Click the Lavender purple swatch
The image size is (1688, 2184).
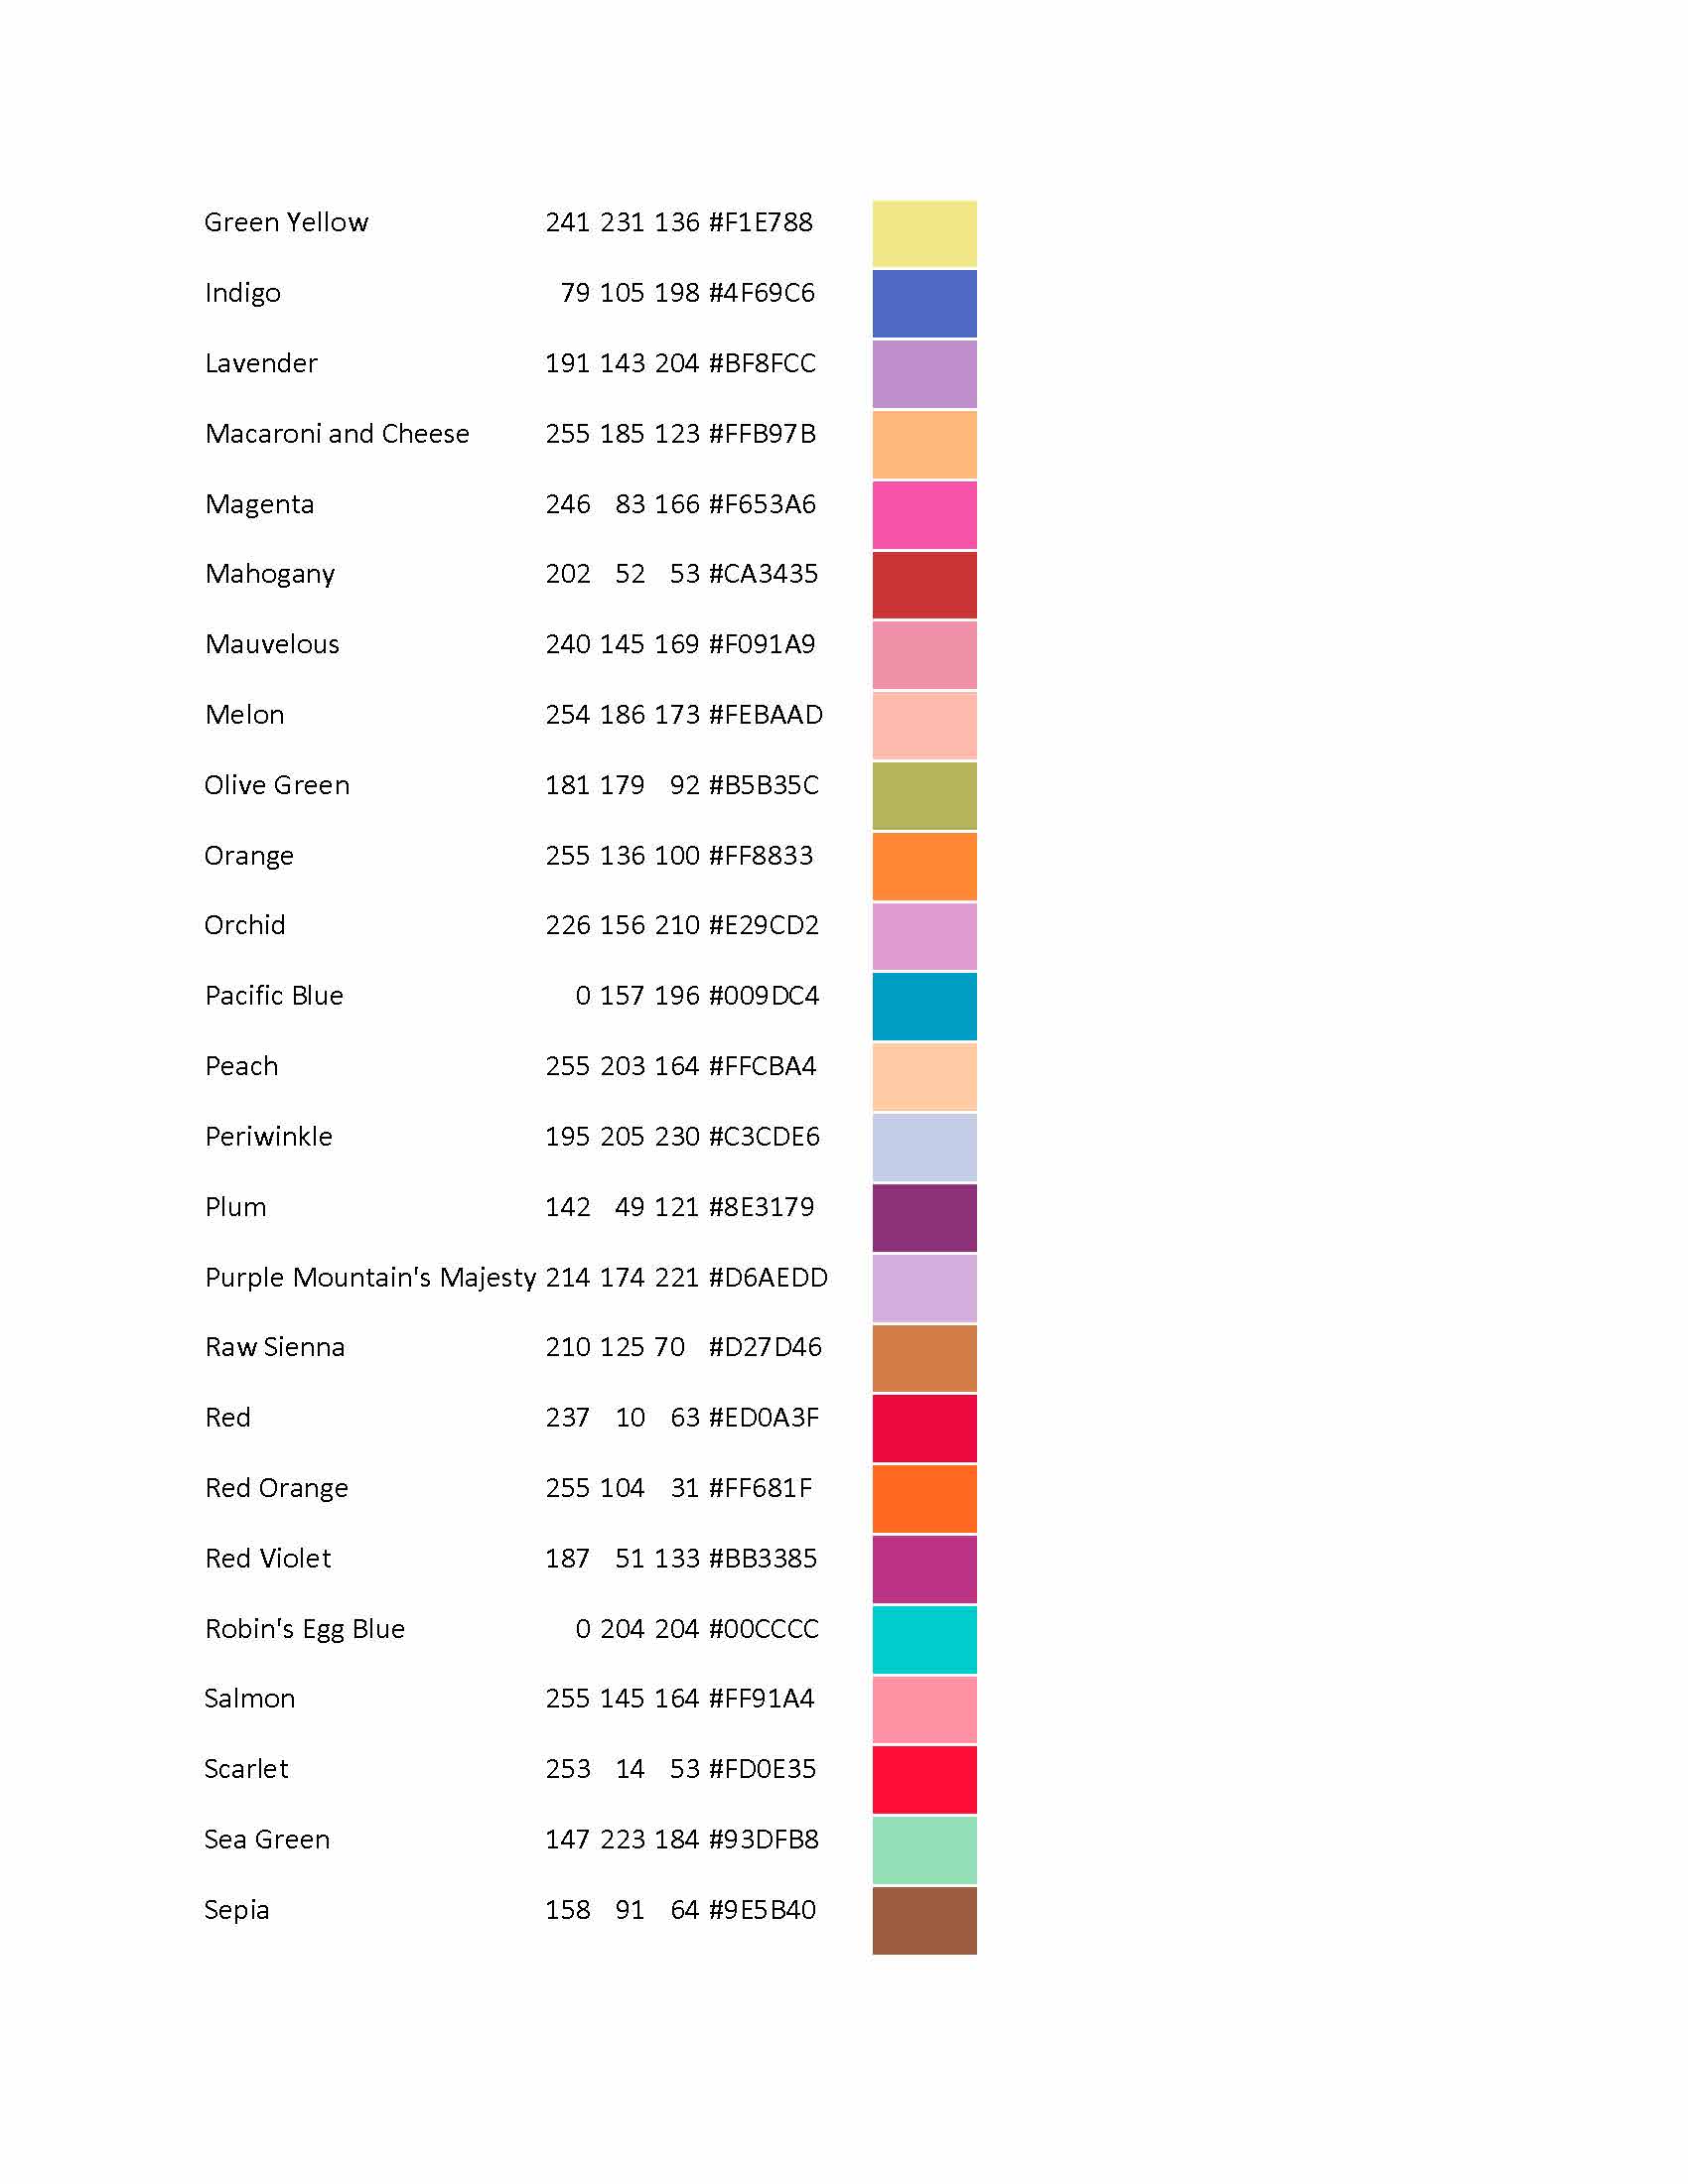(924, 374)
